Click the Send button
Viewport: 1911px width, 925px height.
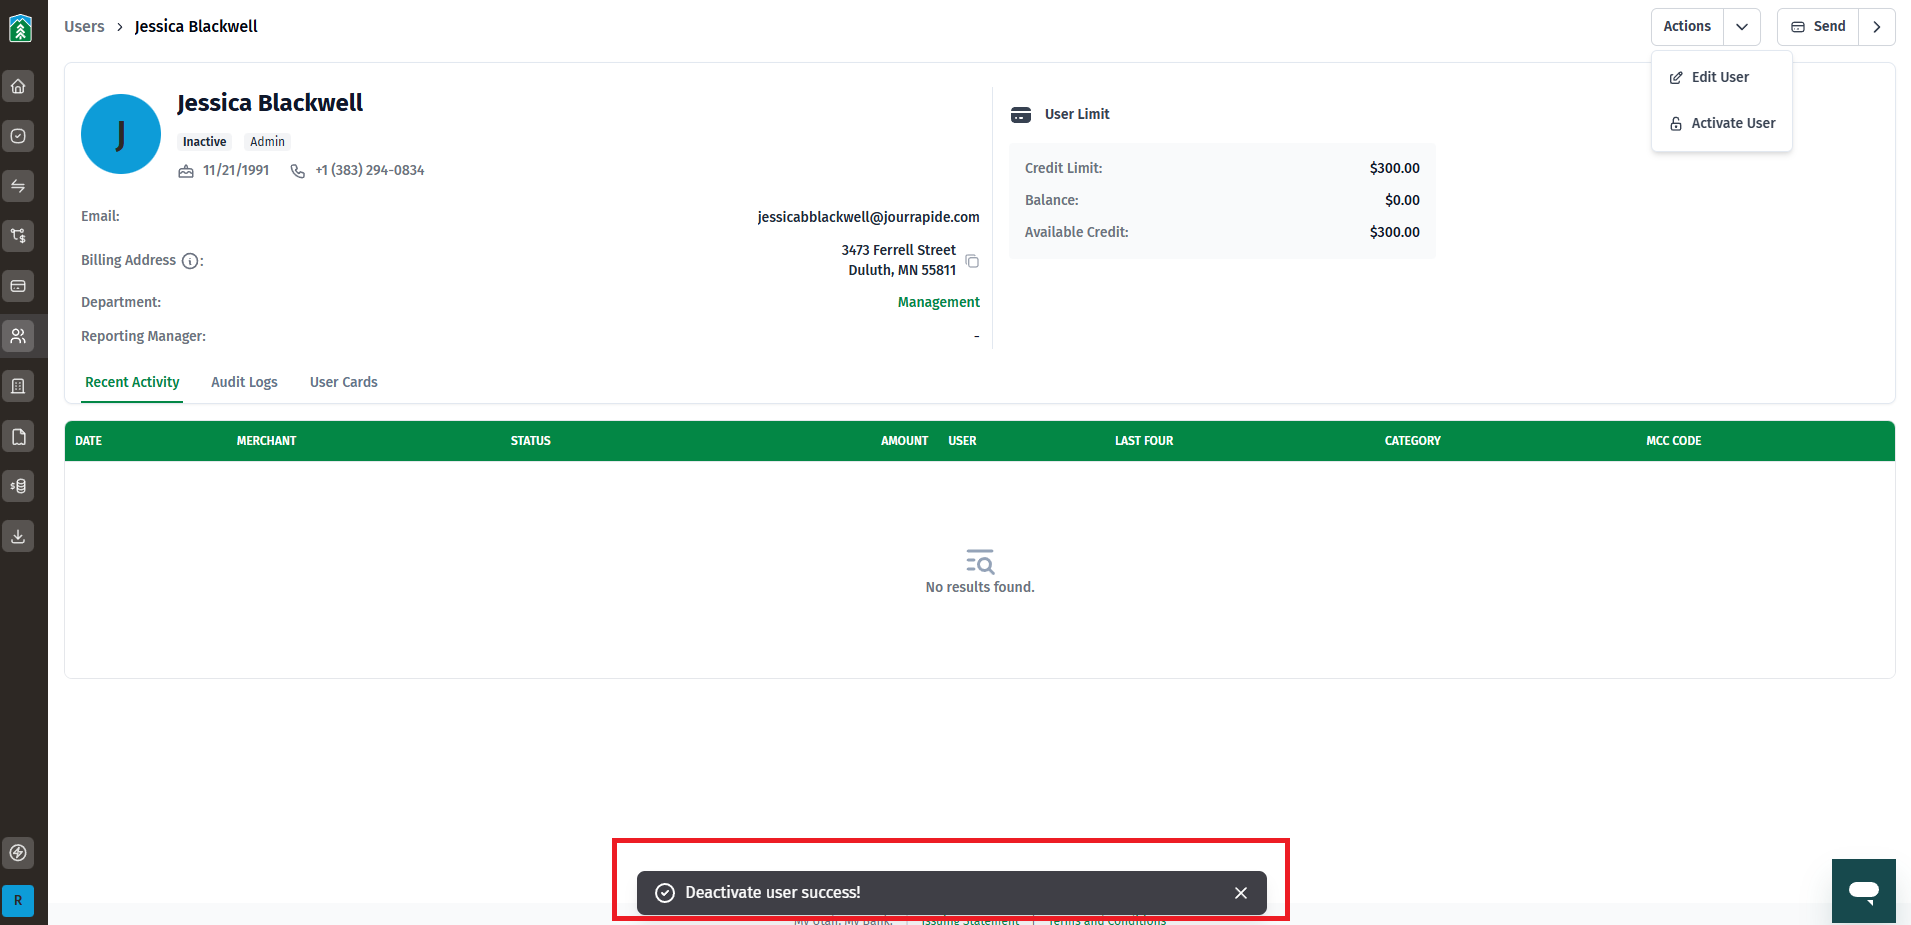[1818, 27]
